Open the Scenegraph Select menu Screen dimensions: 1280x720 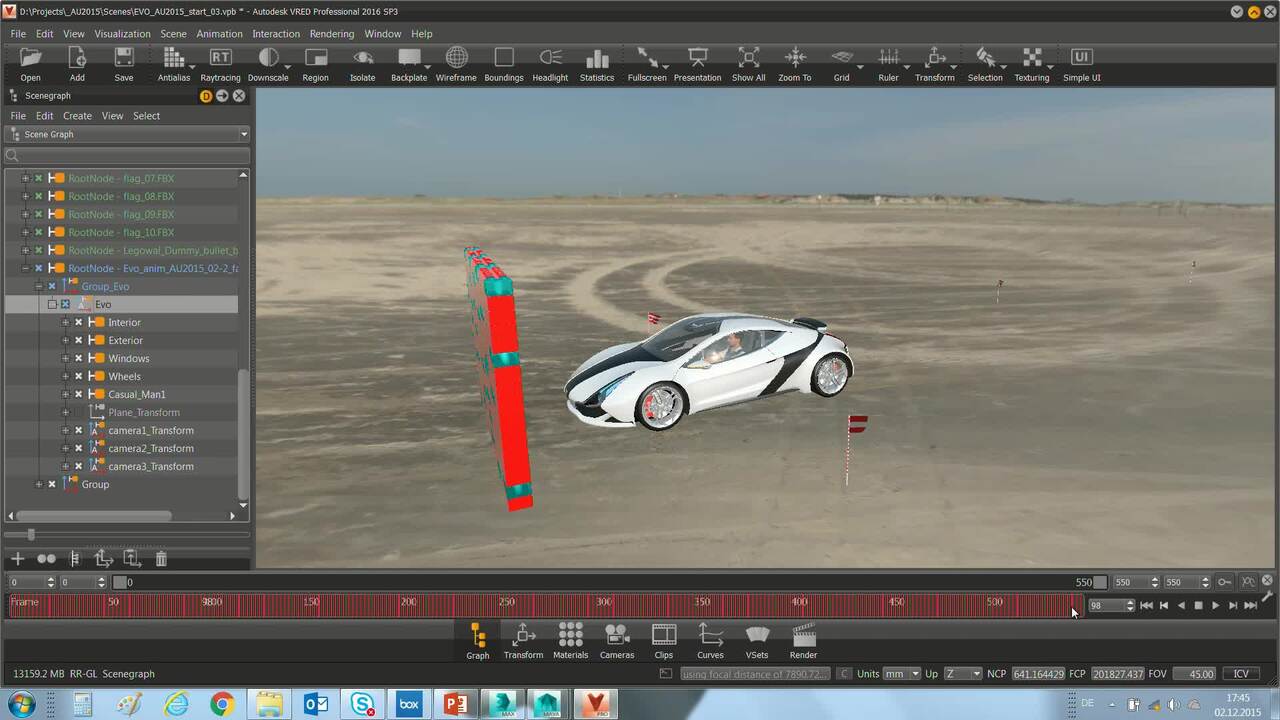pyautogui.click(x=146, y=116)
